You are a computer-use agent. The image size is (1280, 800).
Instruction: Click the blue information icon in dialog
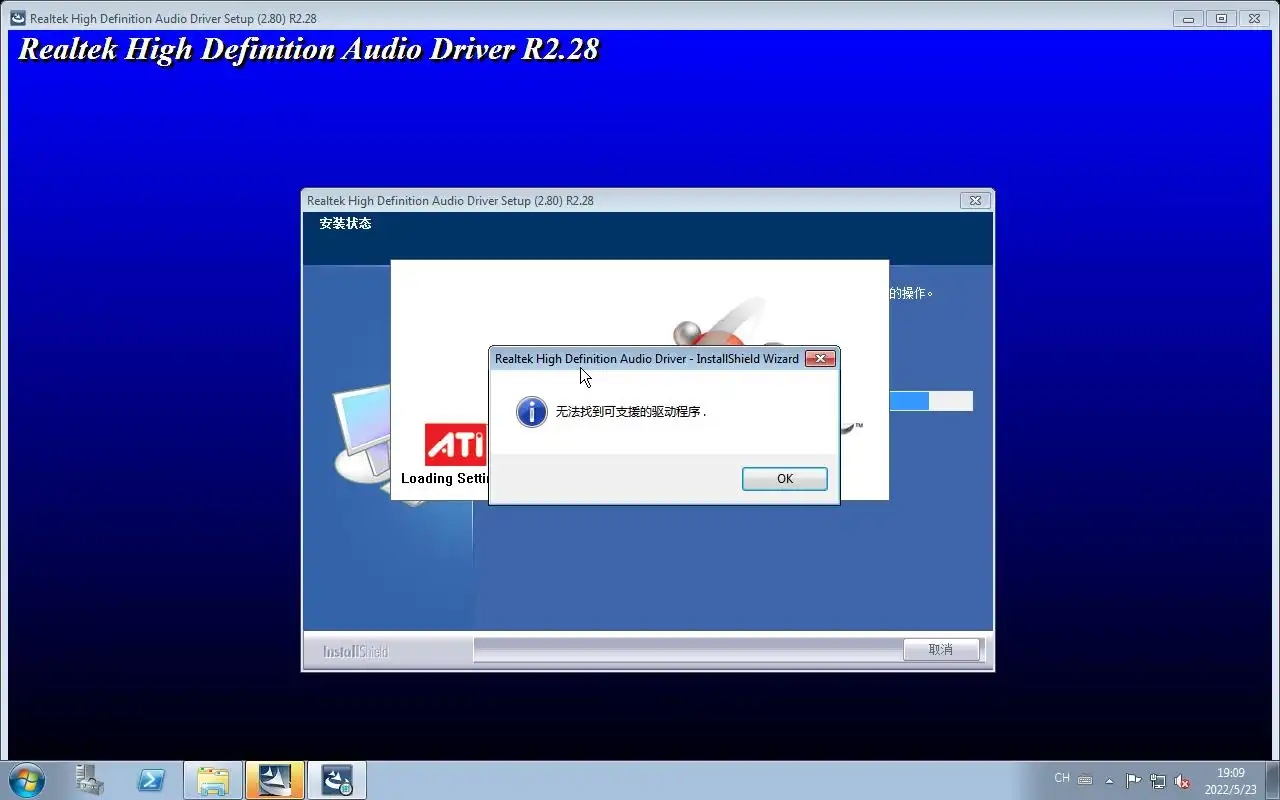531,411
